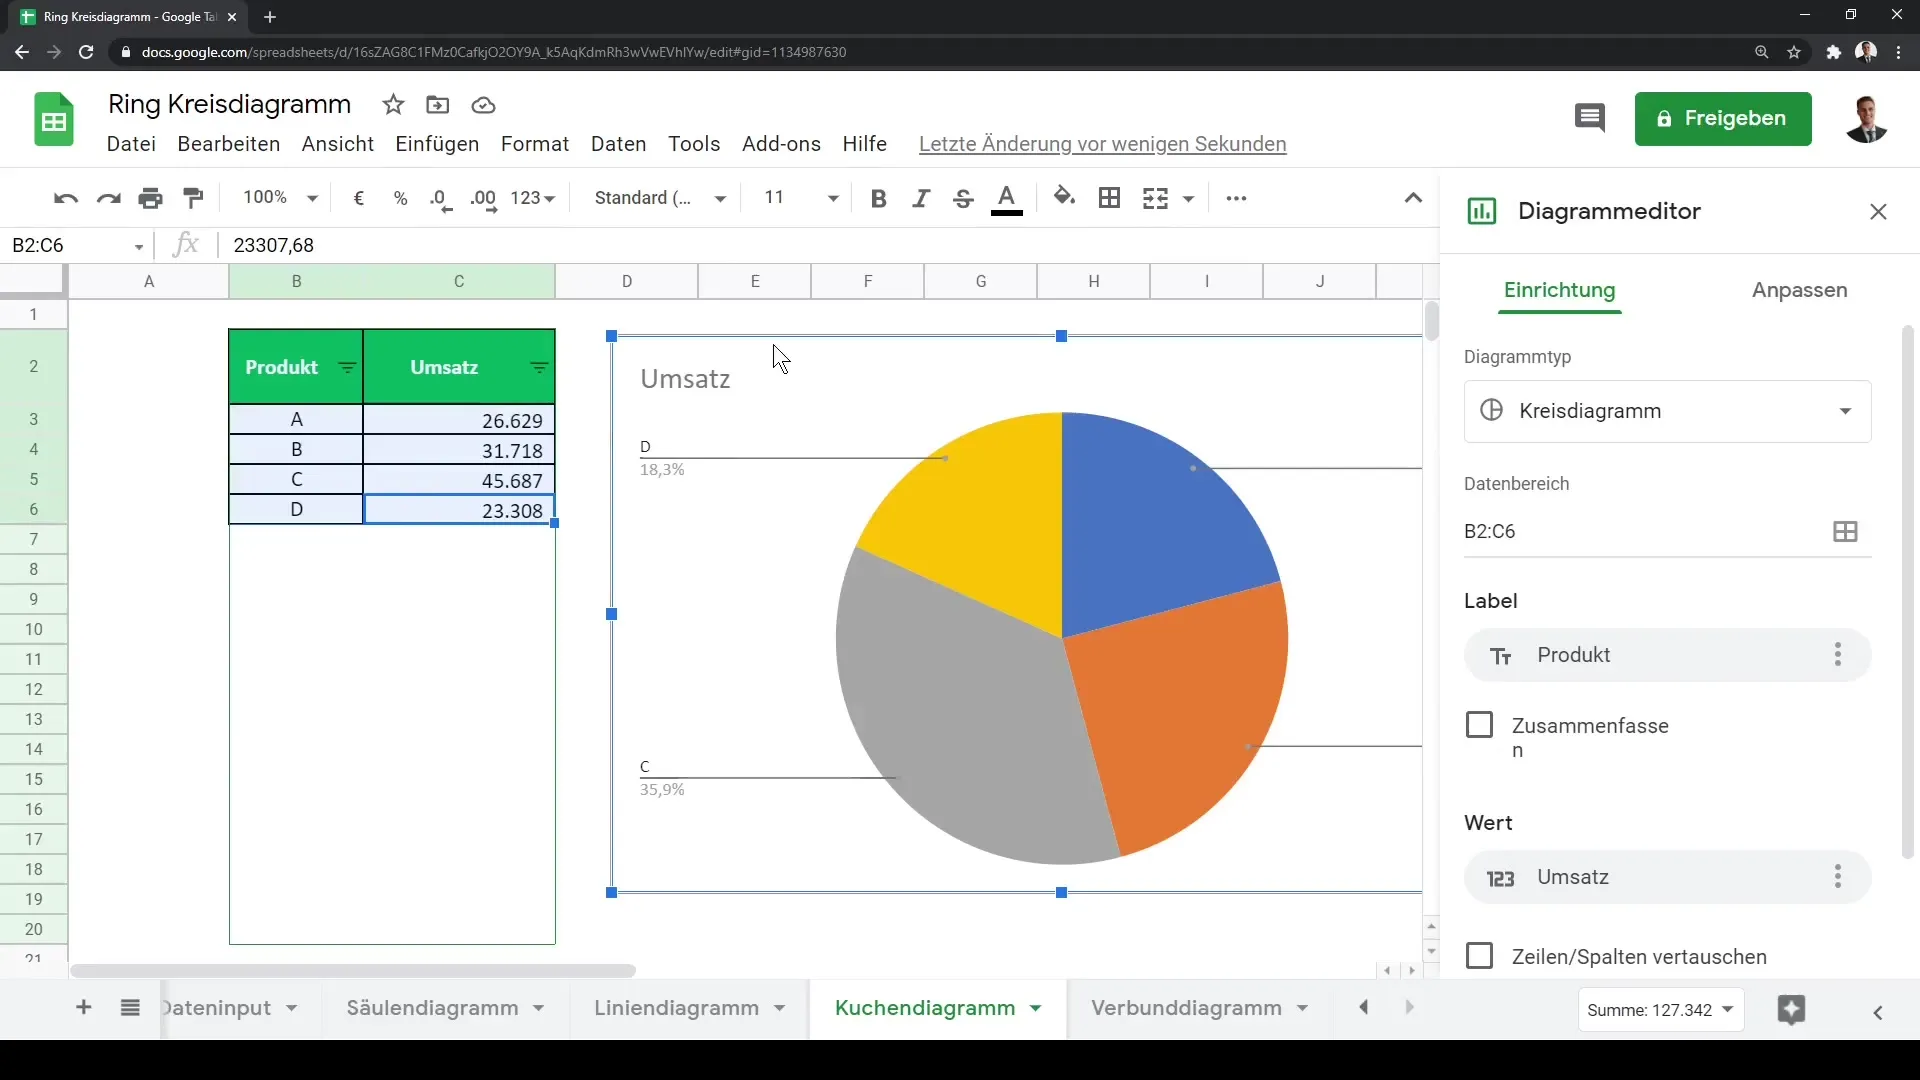The height and width of the screenshot is (1080, 1920).
Task: Open the zoom 100% dropdown
Action: pos(280,198)
